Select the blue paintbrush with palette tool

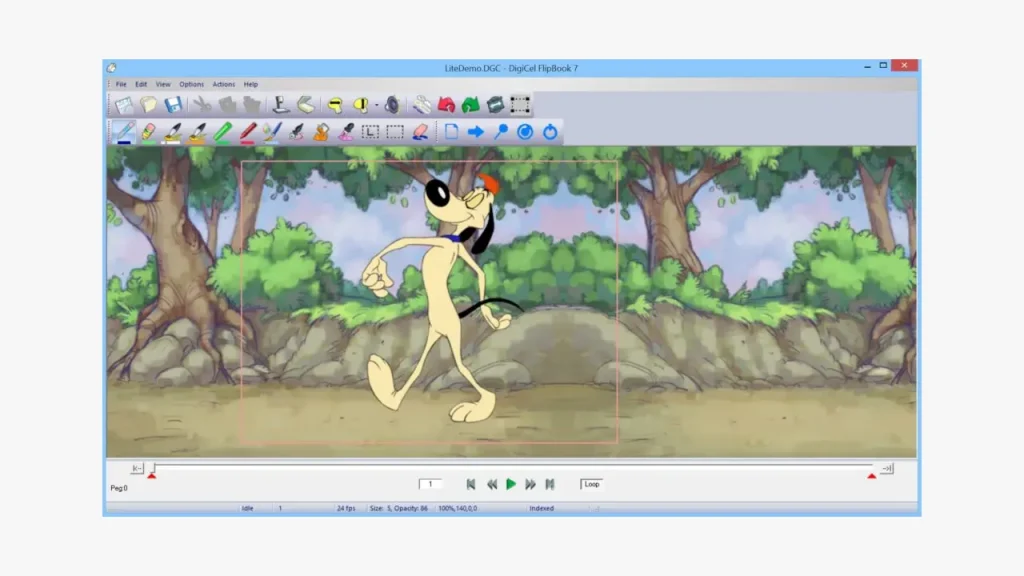tap(272, 132)
